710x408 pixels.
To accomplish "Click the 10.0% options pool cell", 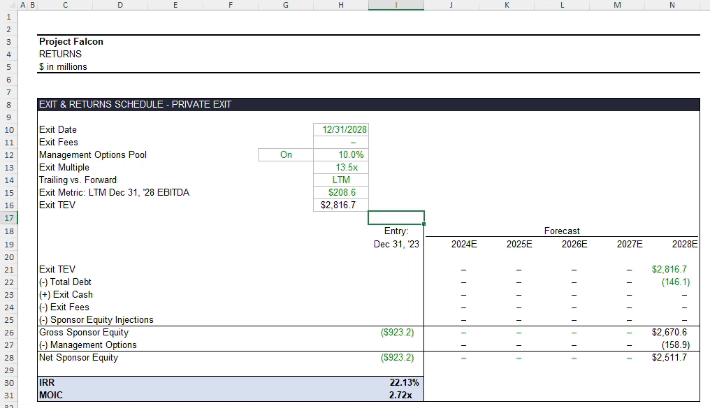I will click(340, 155).
